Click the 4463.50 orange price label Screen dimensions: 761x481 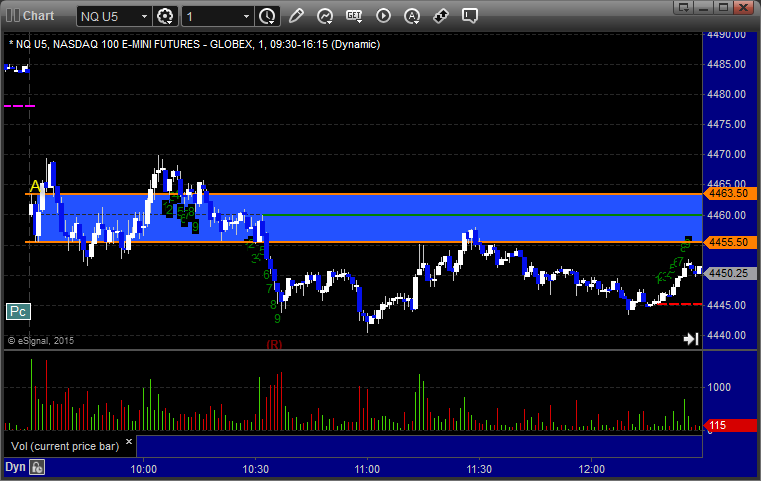pos(730,194)
